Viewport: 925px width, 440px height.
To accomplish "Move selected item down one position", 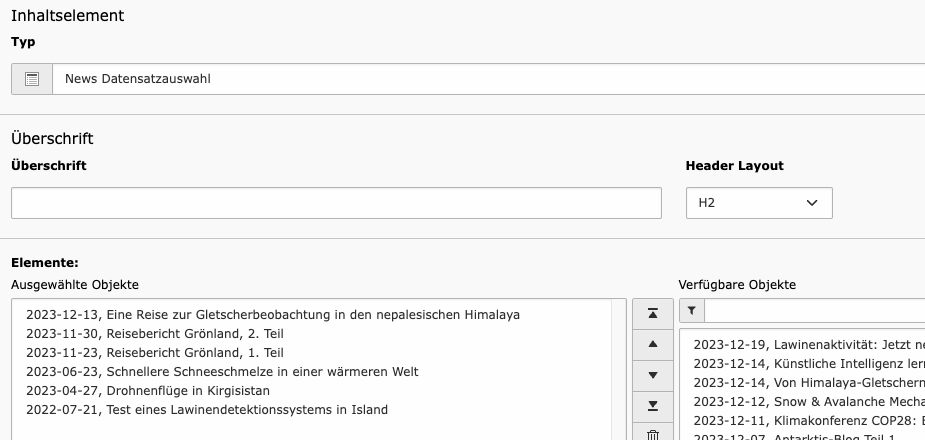I will point(652,375).
